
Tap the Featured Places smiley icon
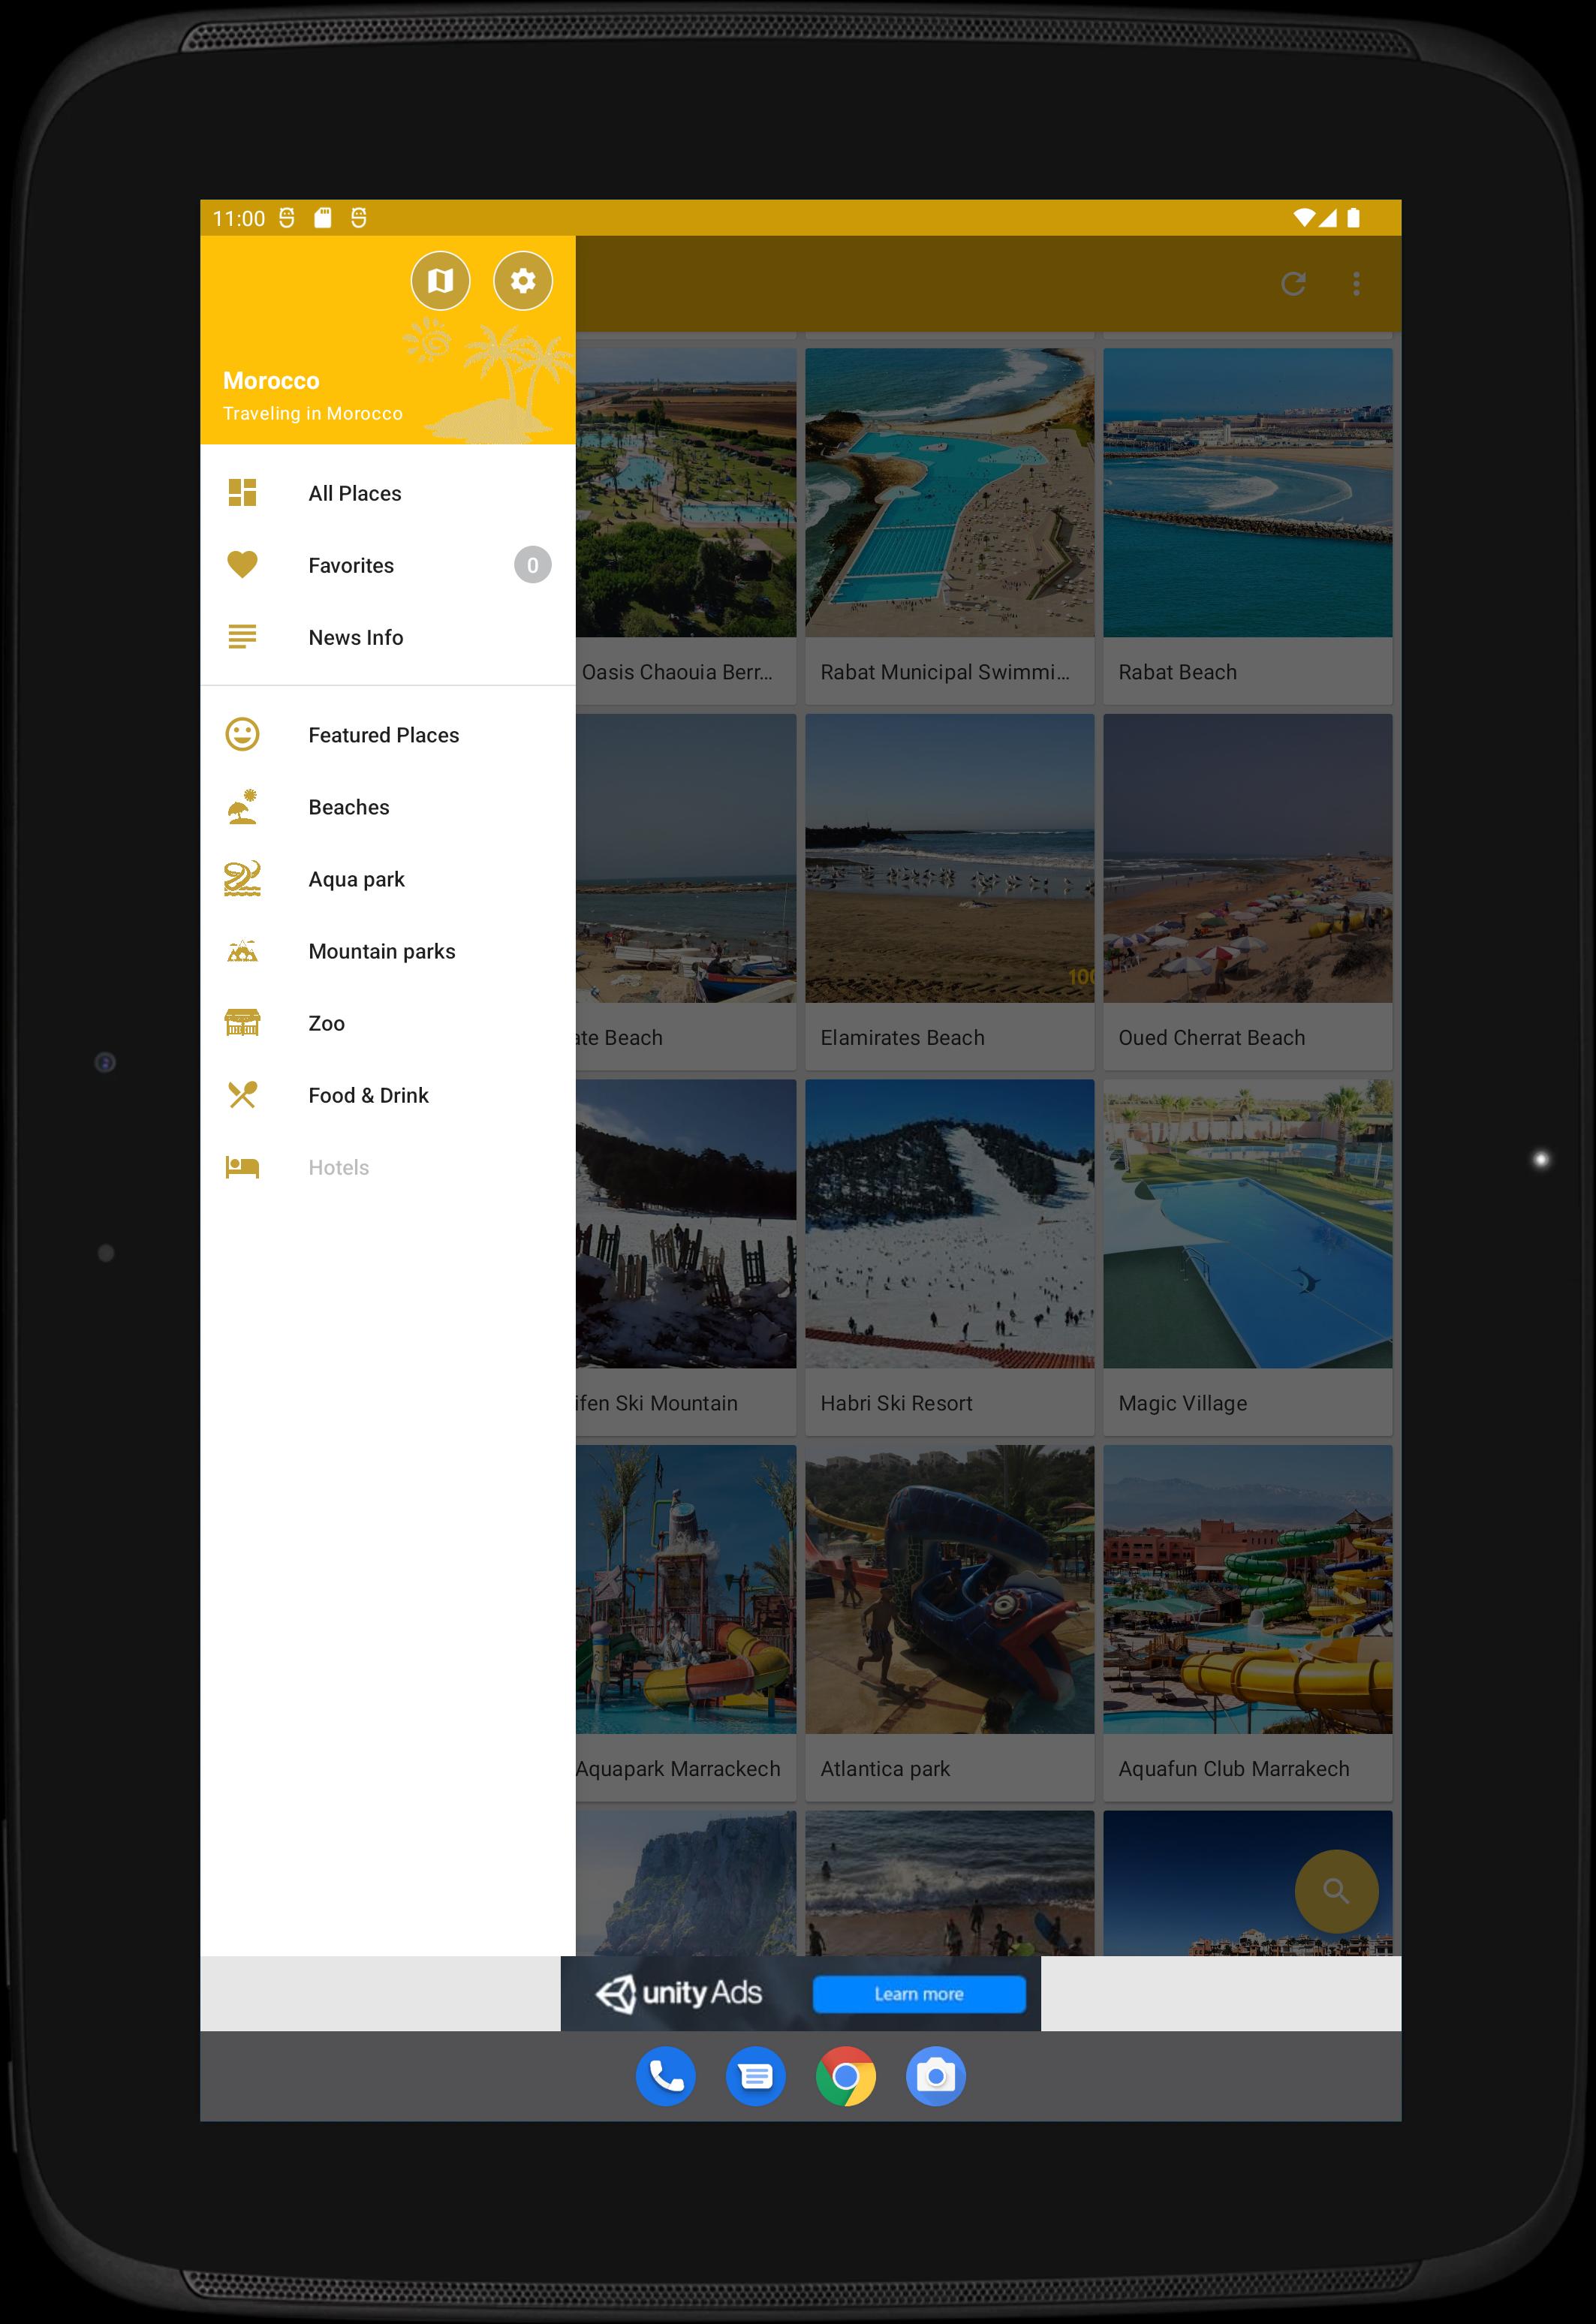(242, 735)
